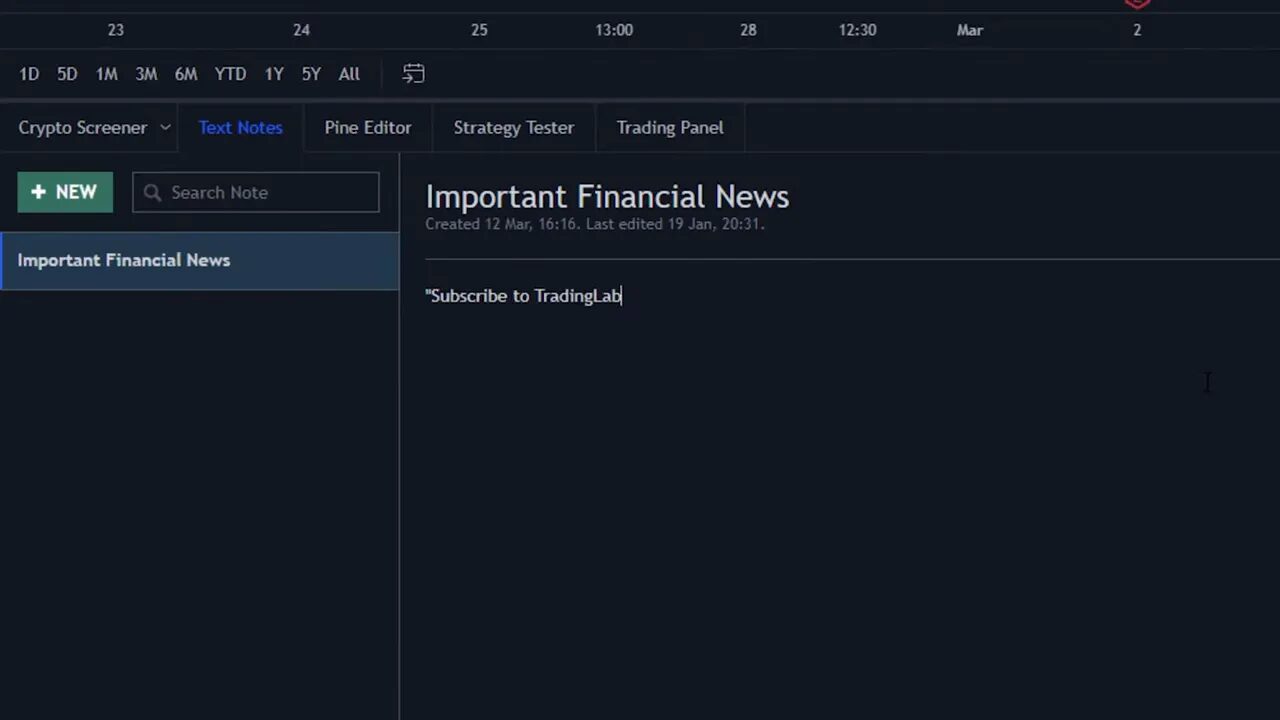Select the Important Financial News note

coord(124,260)
